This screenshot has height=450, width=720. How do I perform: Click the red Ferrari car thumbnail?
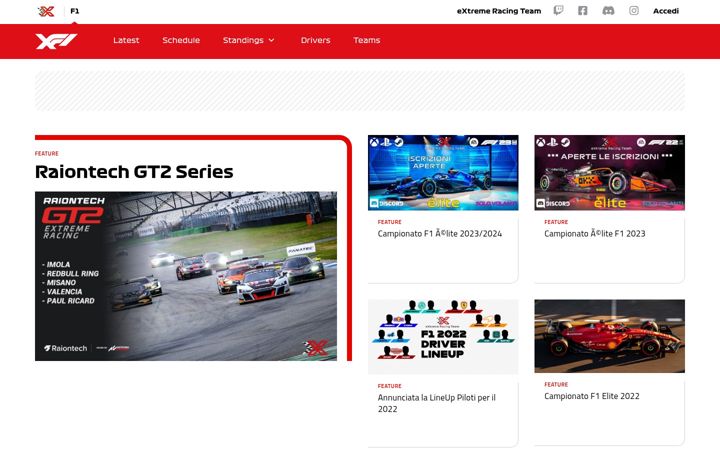click(x=609, y=336)
